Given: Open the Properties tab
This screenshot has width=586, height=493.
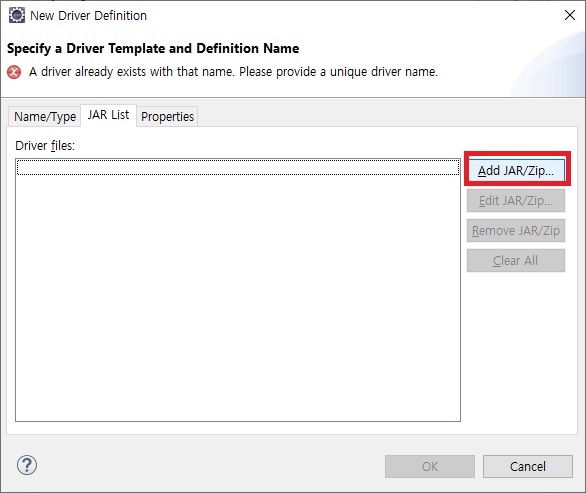Looking at the screenshot, I should click(x=167, y=117).
